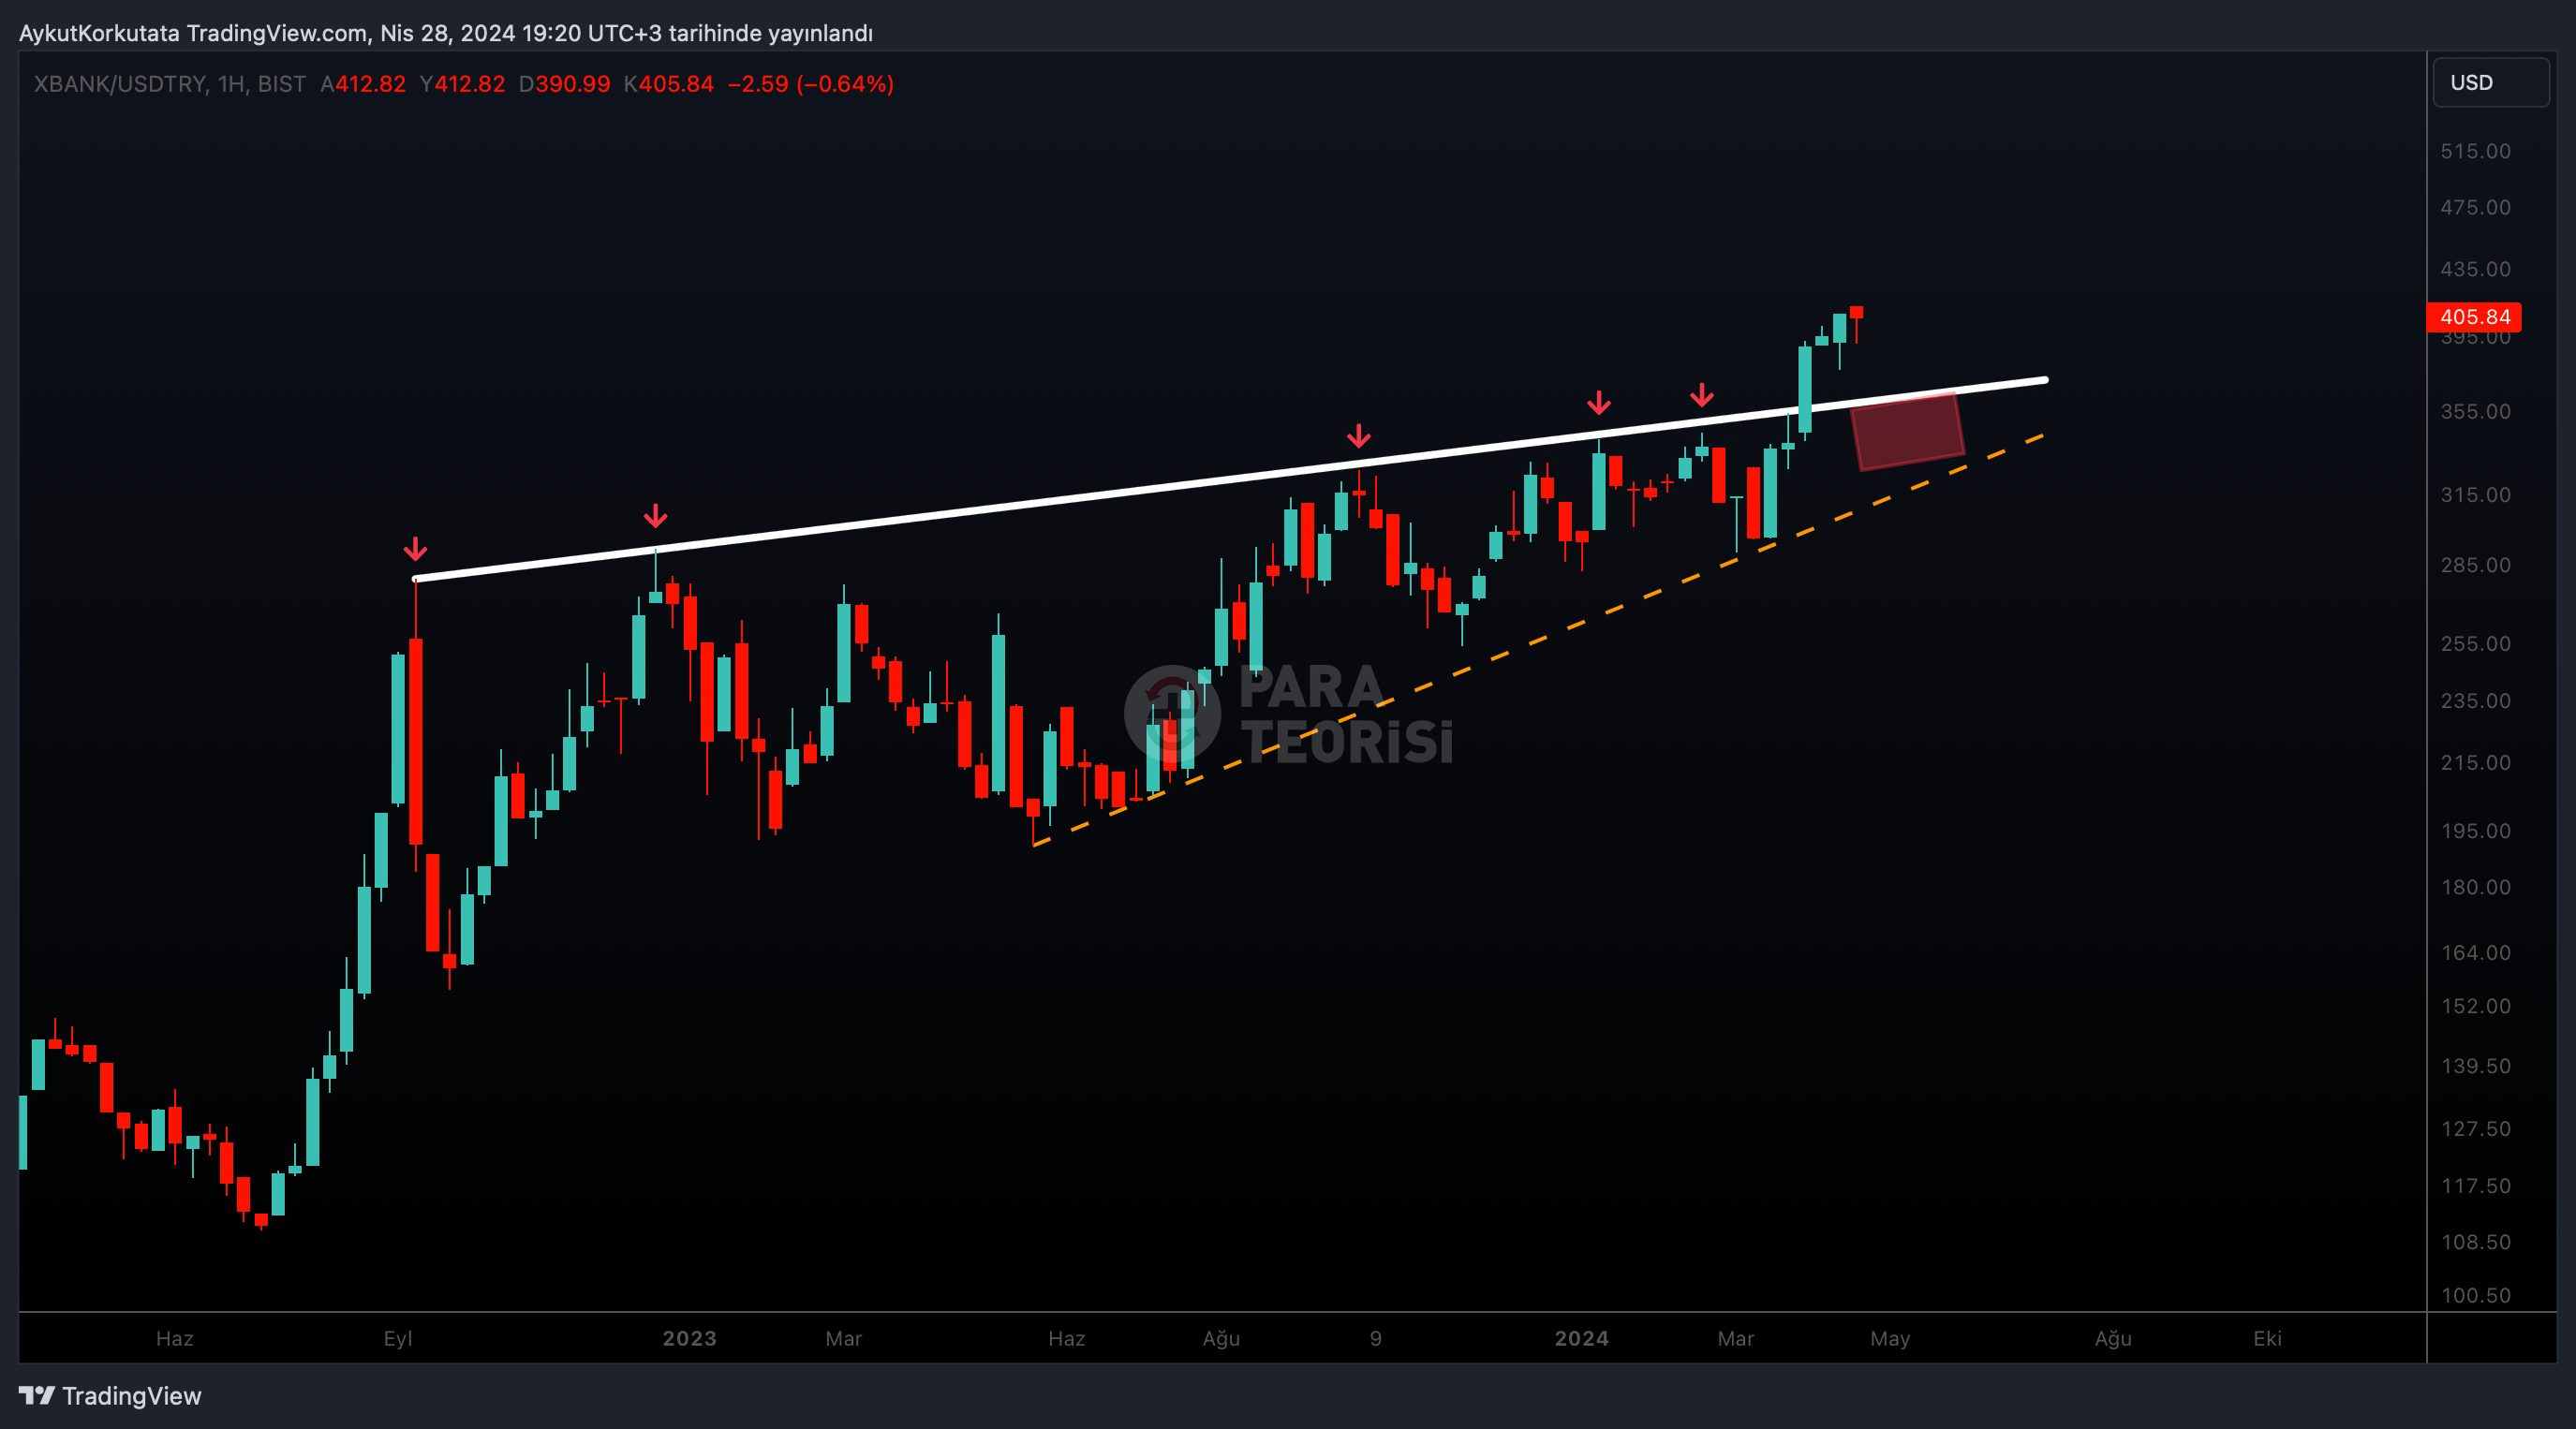
Task: Open the USD currency selector
Action: [x=2490, y=82]
